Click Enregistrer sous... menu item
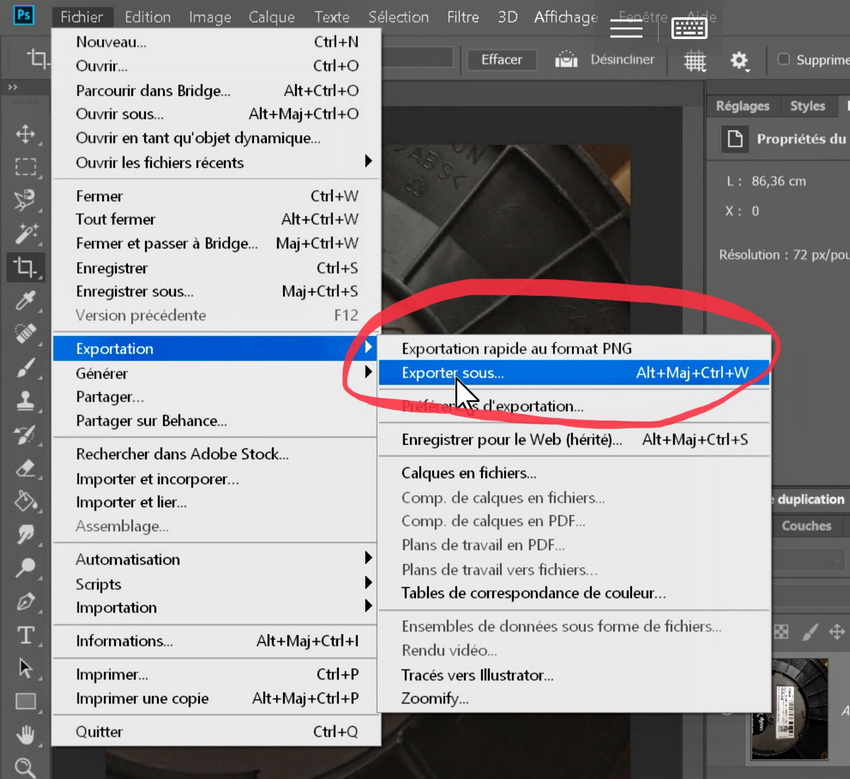The height and width of the screenshot is (779, 850). coord(216,292)
